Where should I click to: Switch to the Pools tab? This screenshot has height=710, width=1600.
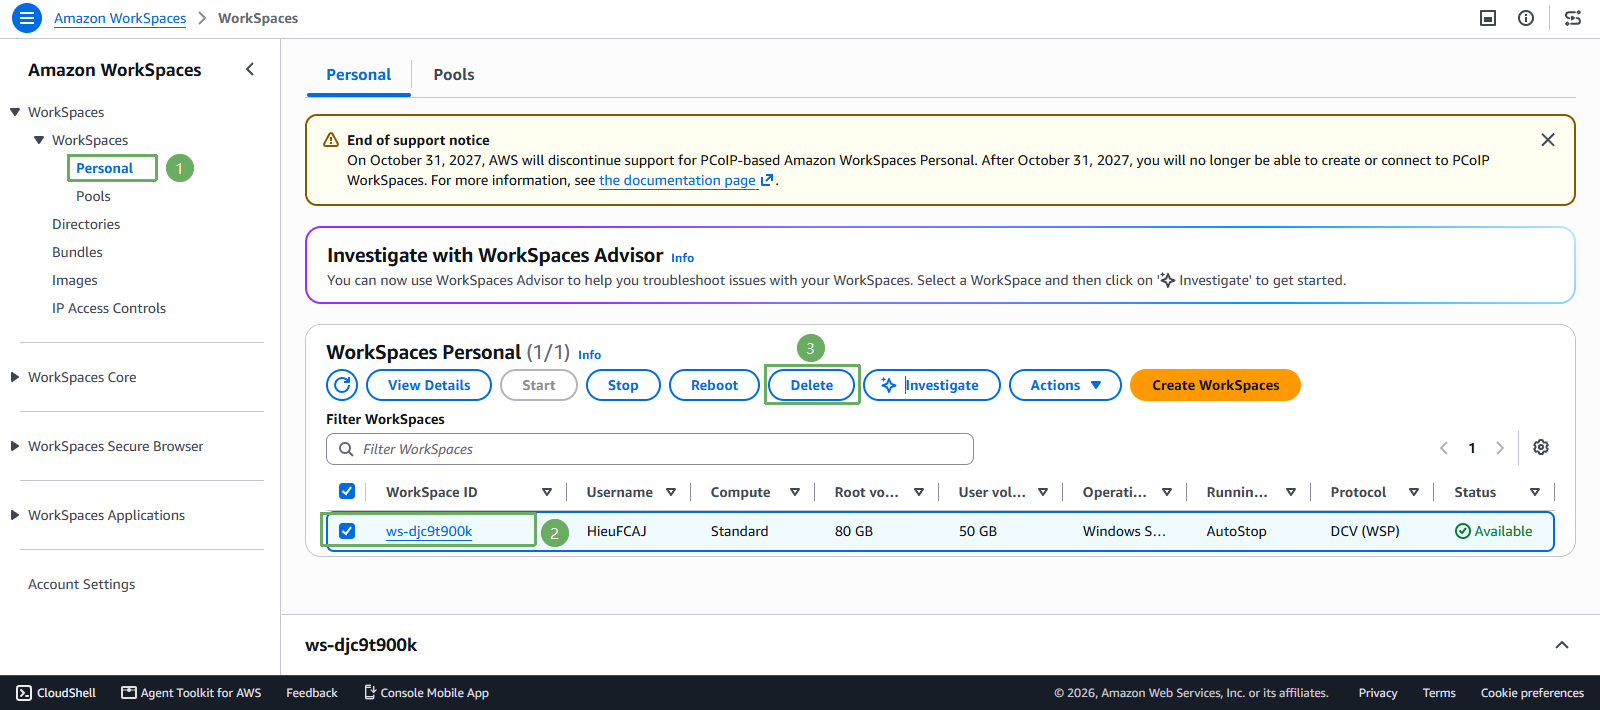coord(454,75)
